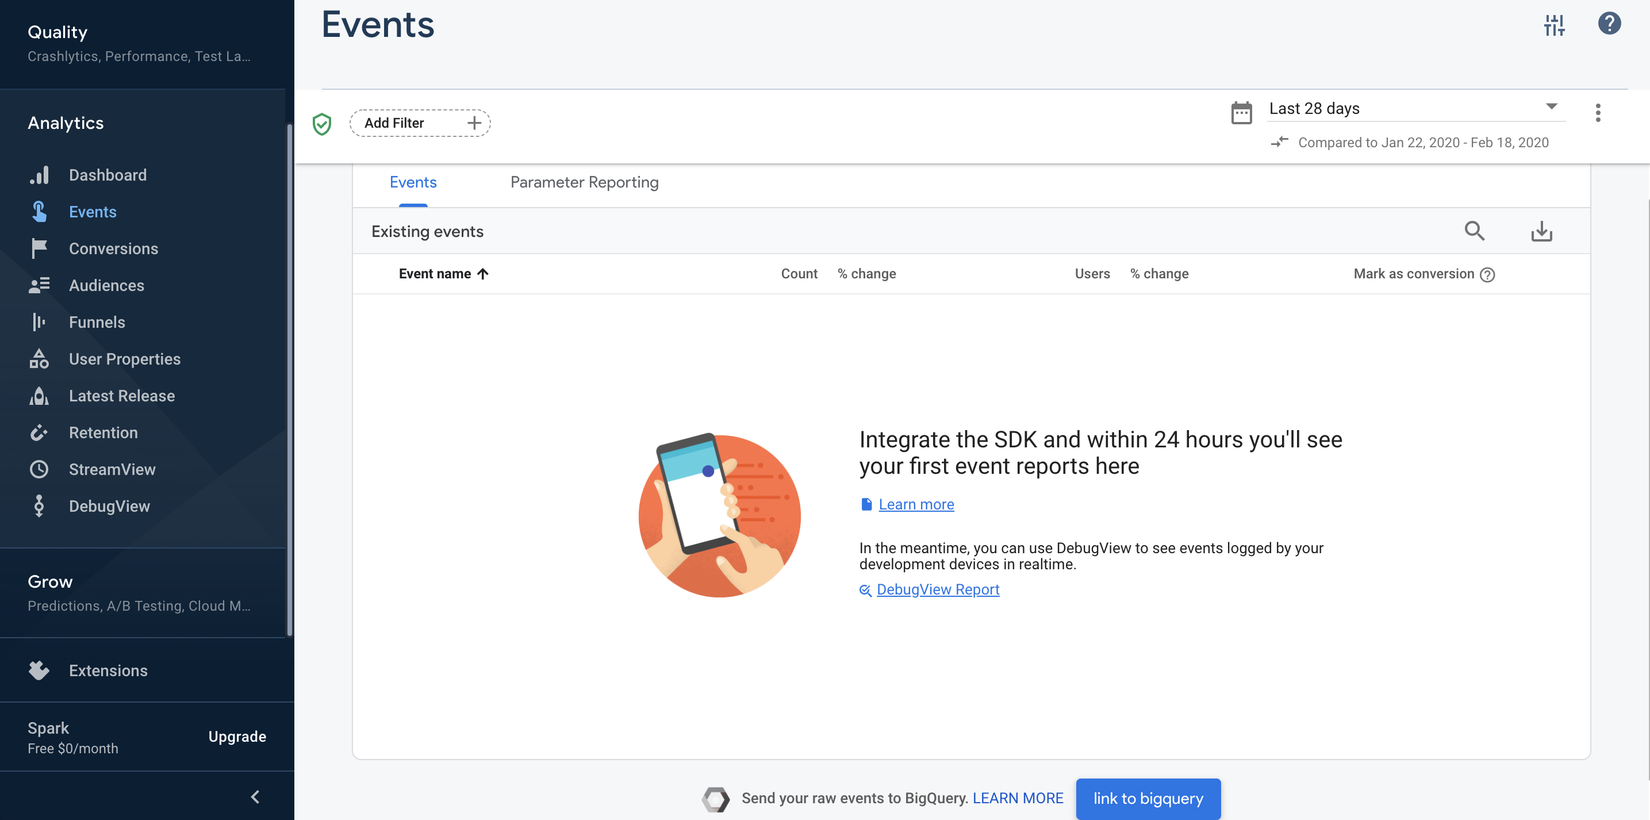Click LEARN MORE about BigQuery
The image size is (1650, 820).
pyautogui.click(x=1018, y=799)
